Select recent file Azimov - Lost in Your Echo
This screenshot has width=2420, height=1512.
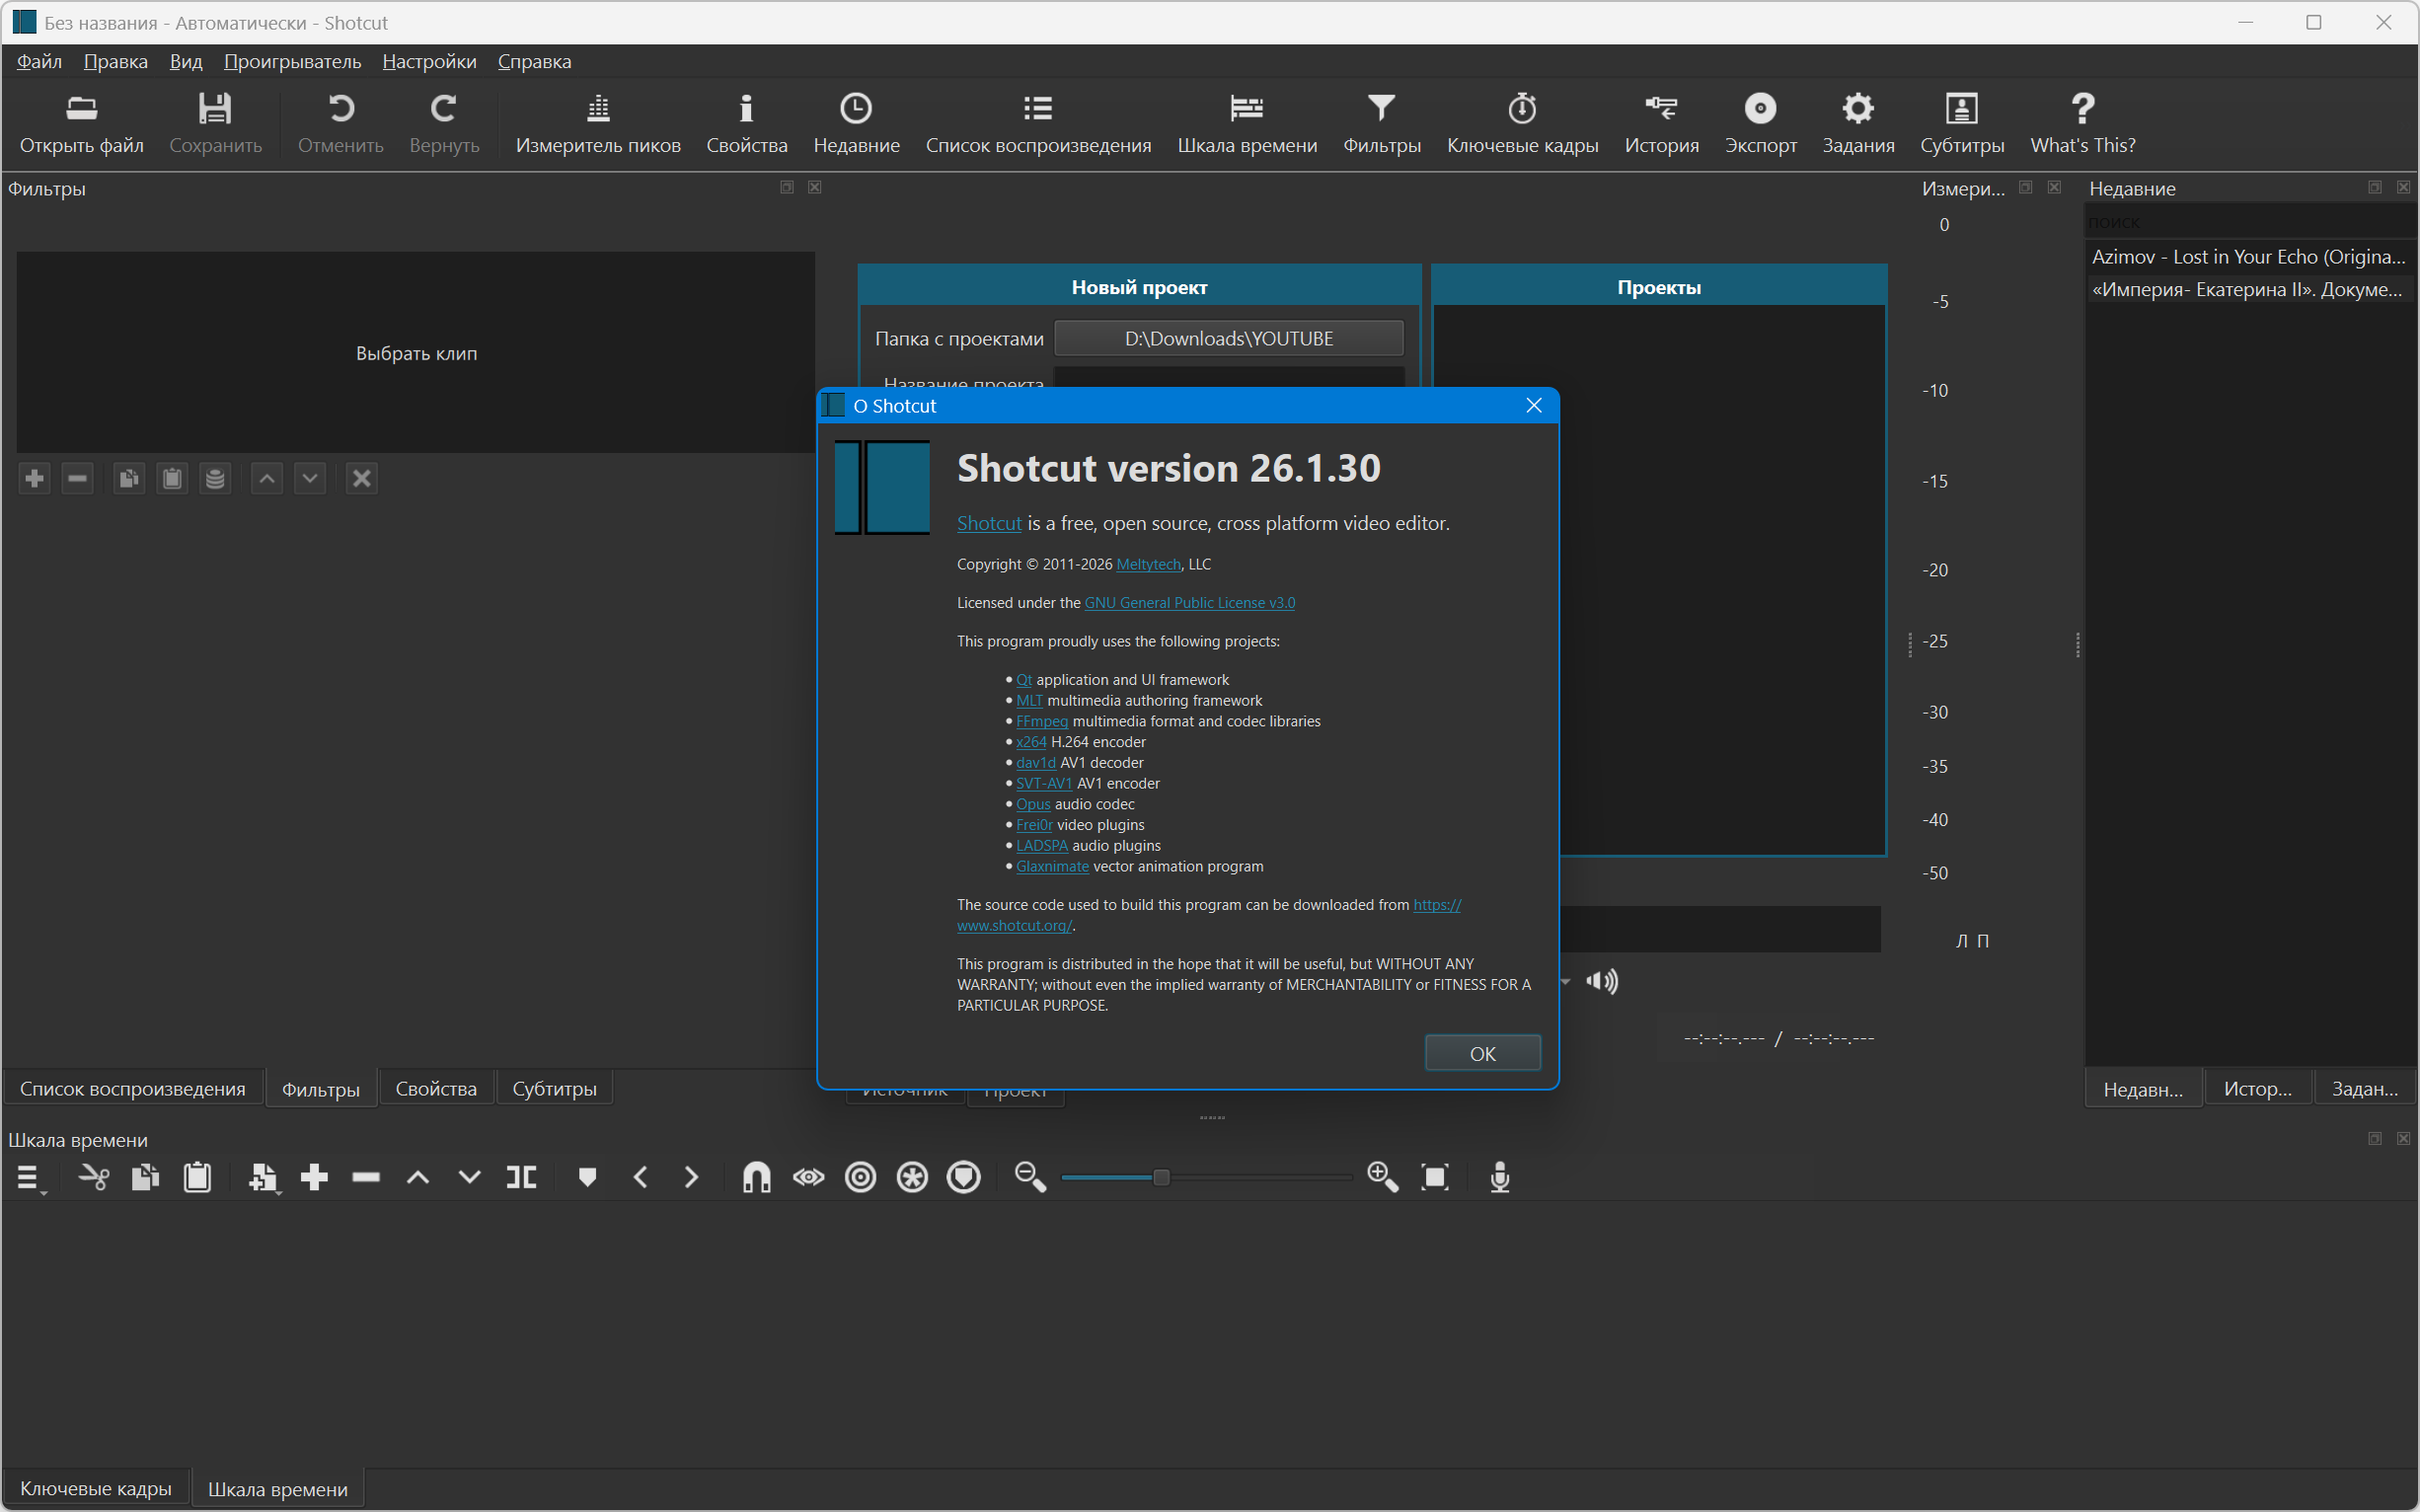coord(2247,257)
